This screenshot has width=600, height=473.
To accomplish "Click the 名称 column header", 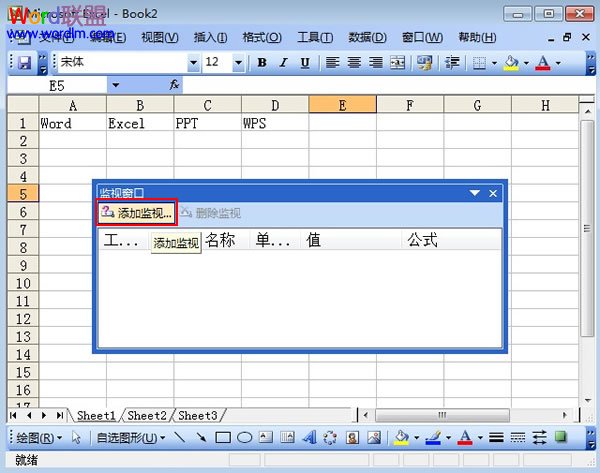I will [225, 240].
